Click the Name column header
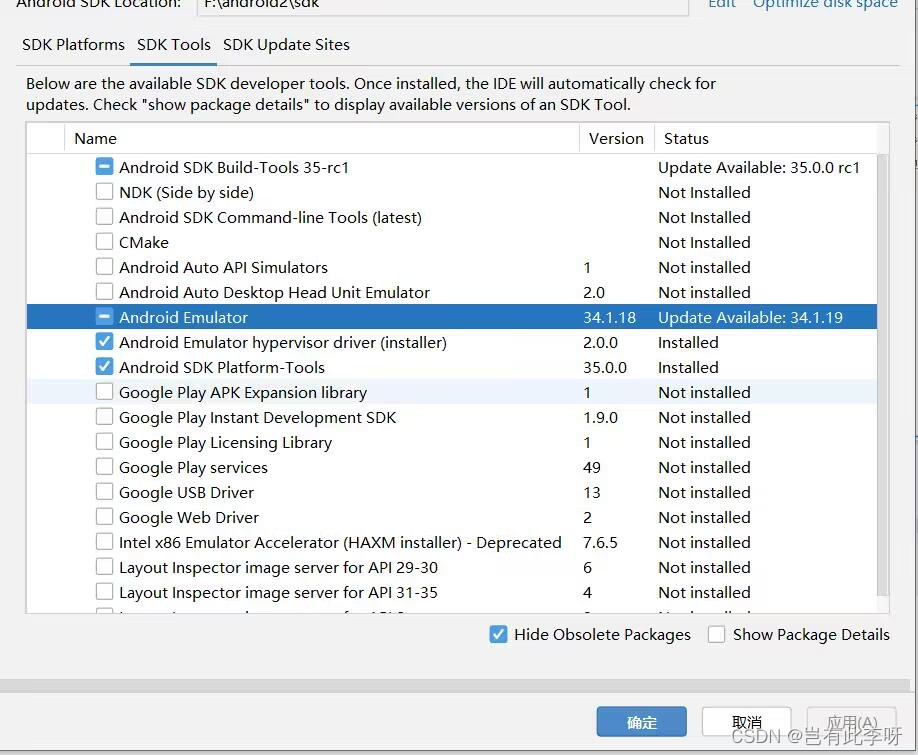The image size is (918, 755). coord(321,139)
